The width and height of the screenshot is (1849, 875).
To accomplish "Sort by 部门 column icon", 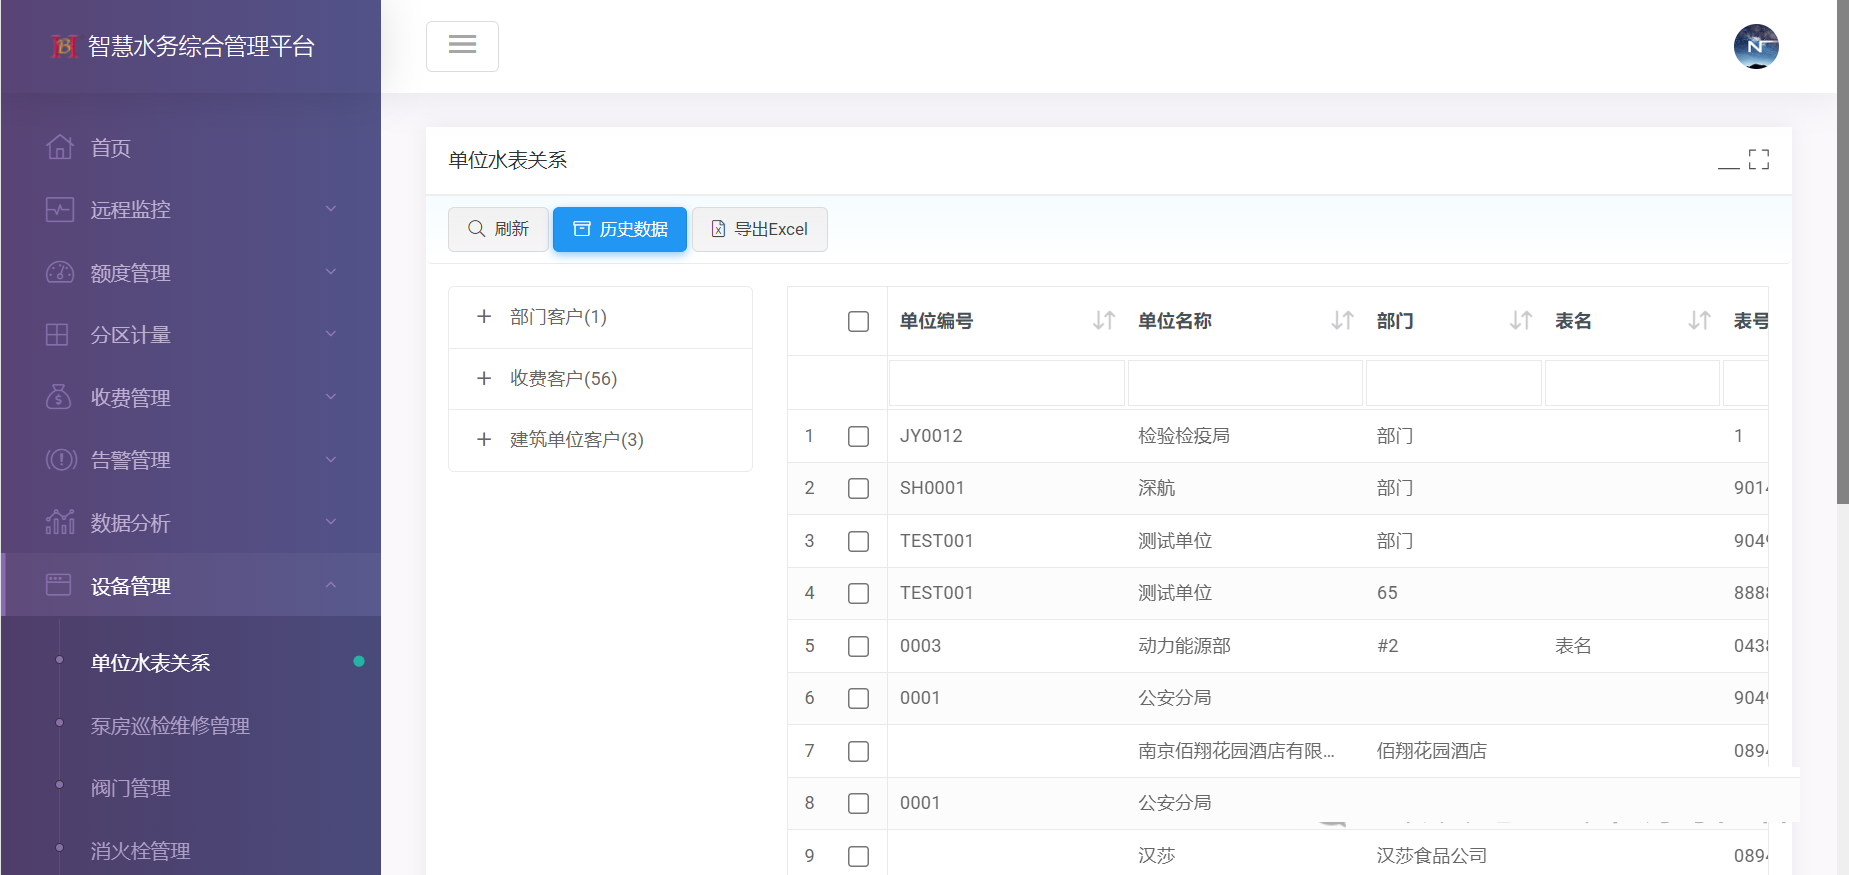I will [1520, 321].
